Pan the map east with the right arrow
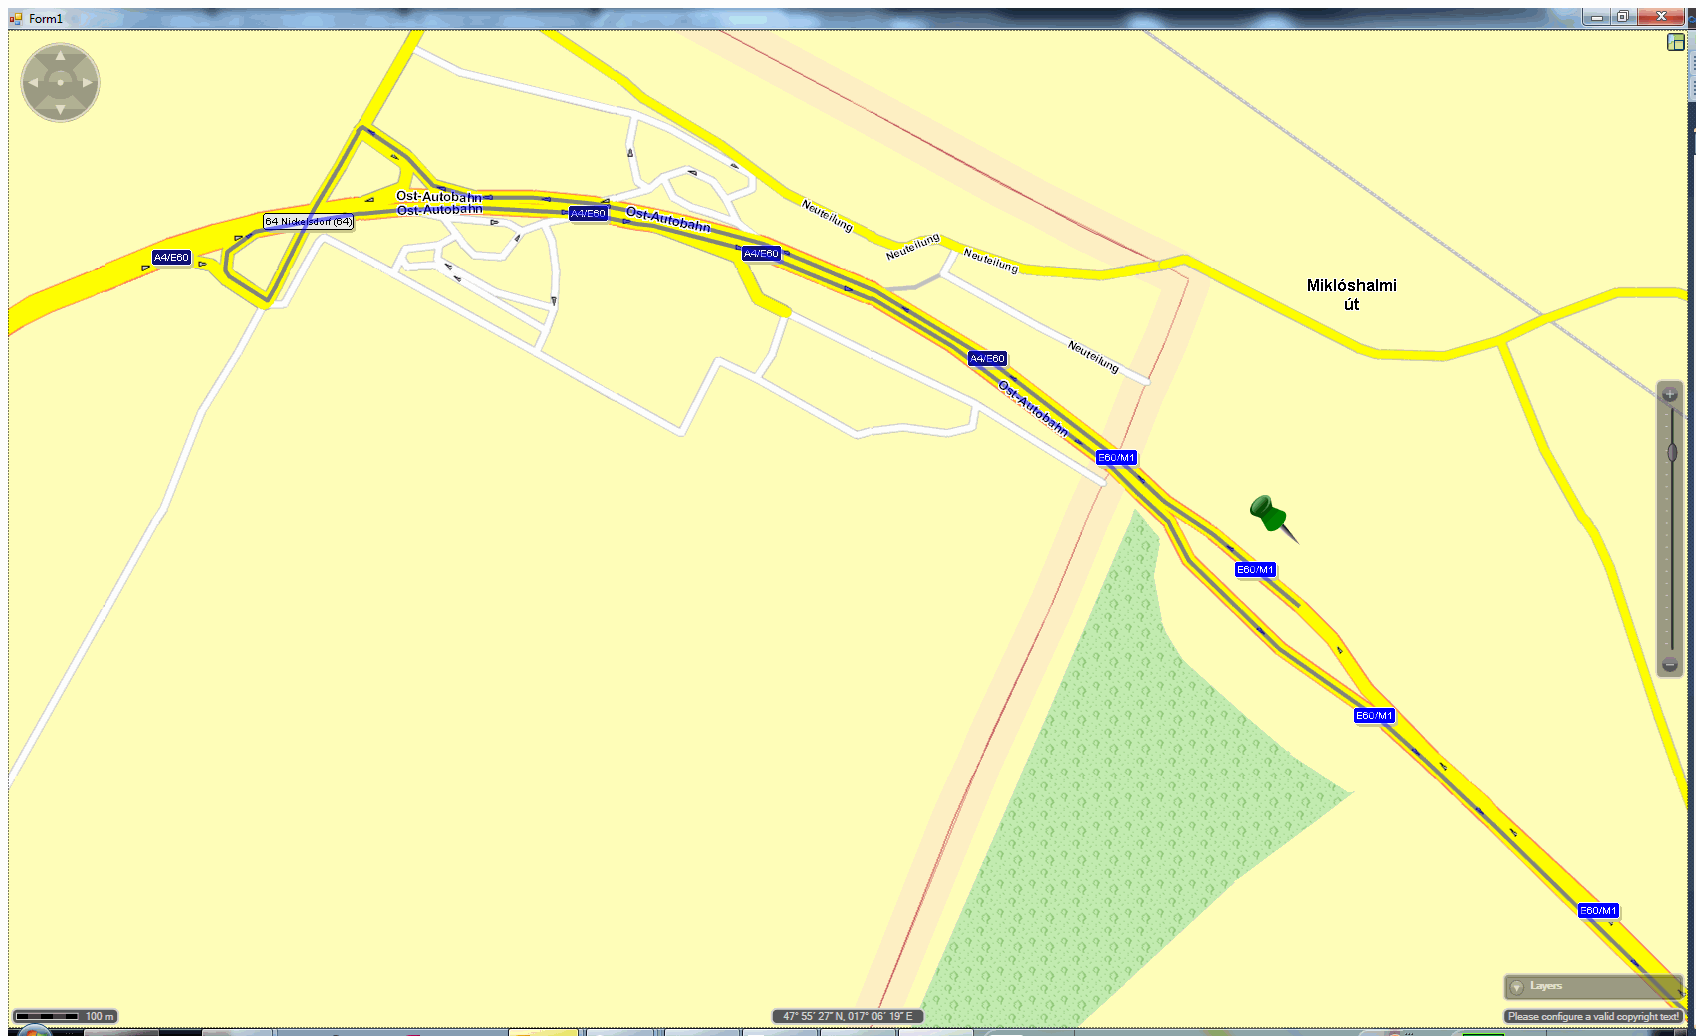Screen dimensions: 1696x1036 point(87,83)
